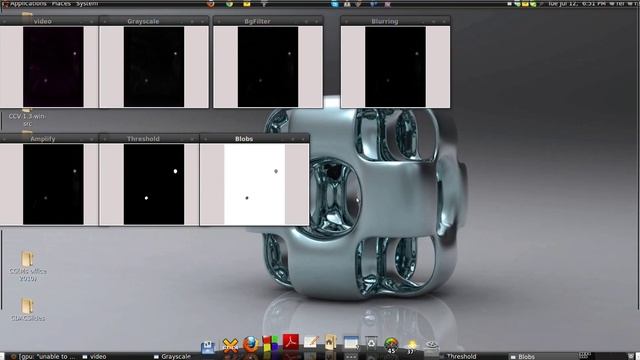Launch the text editor notepad dock icon
The height and width of the screenshot is (360, 640).
pyautogui.click(x=311, y=342)
